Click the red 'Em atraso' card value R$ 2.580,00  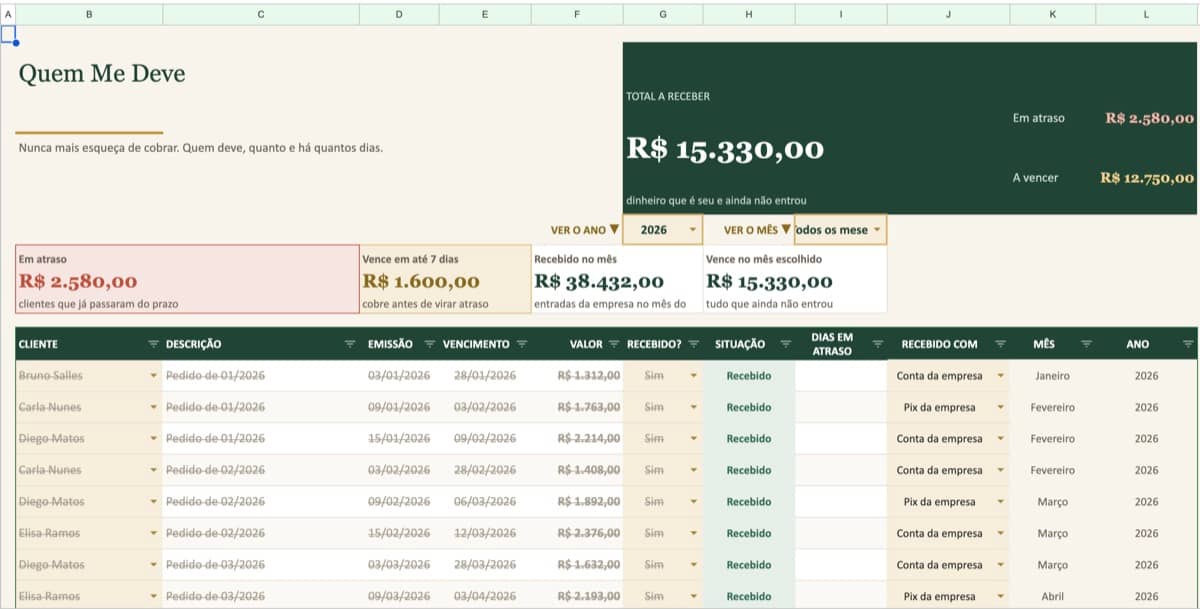tap(78, 282)
